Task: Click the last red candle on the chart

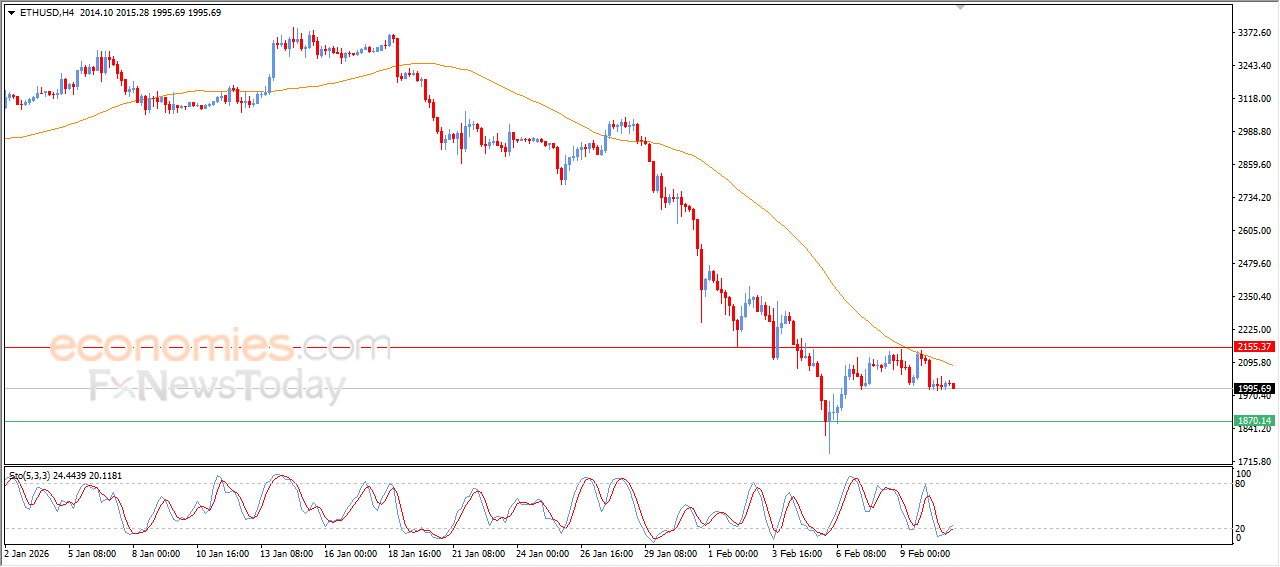Action: [954, 386]
